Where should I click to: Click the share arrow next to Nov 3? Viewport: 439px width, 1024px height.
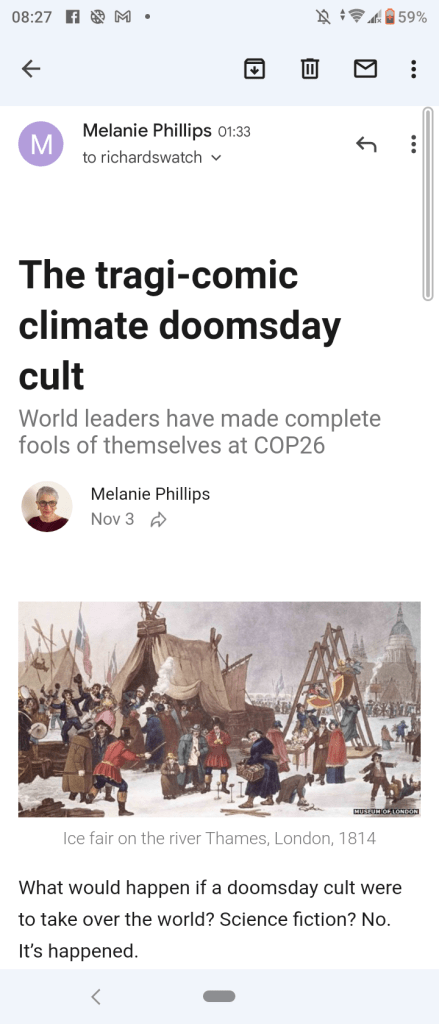click(158, 520)
